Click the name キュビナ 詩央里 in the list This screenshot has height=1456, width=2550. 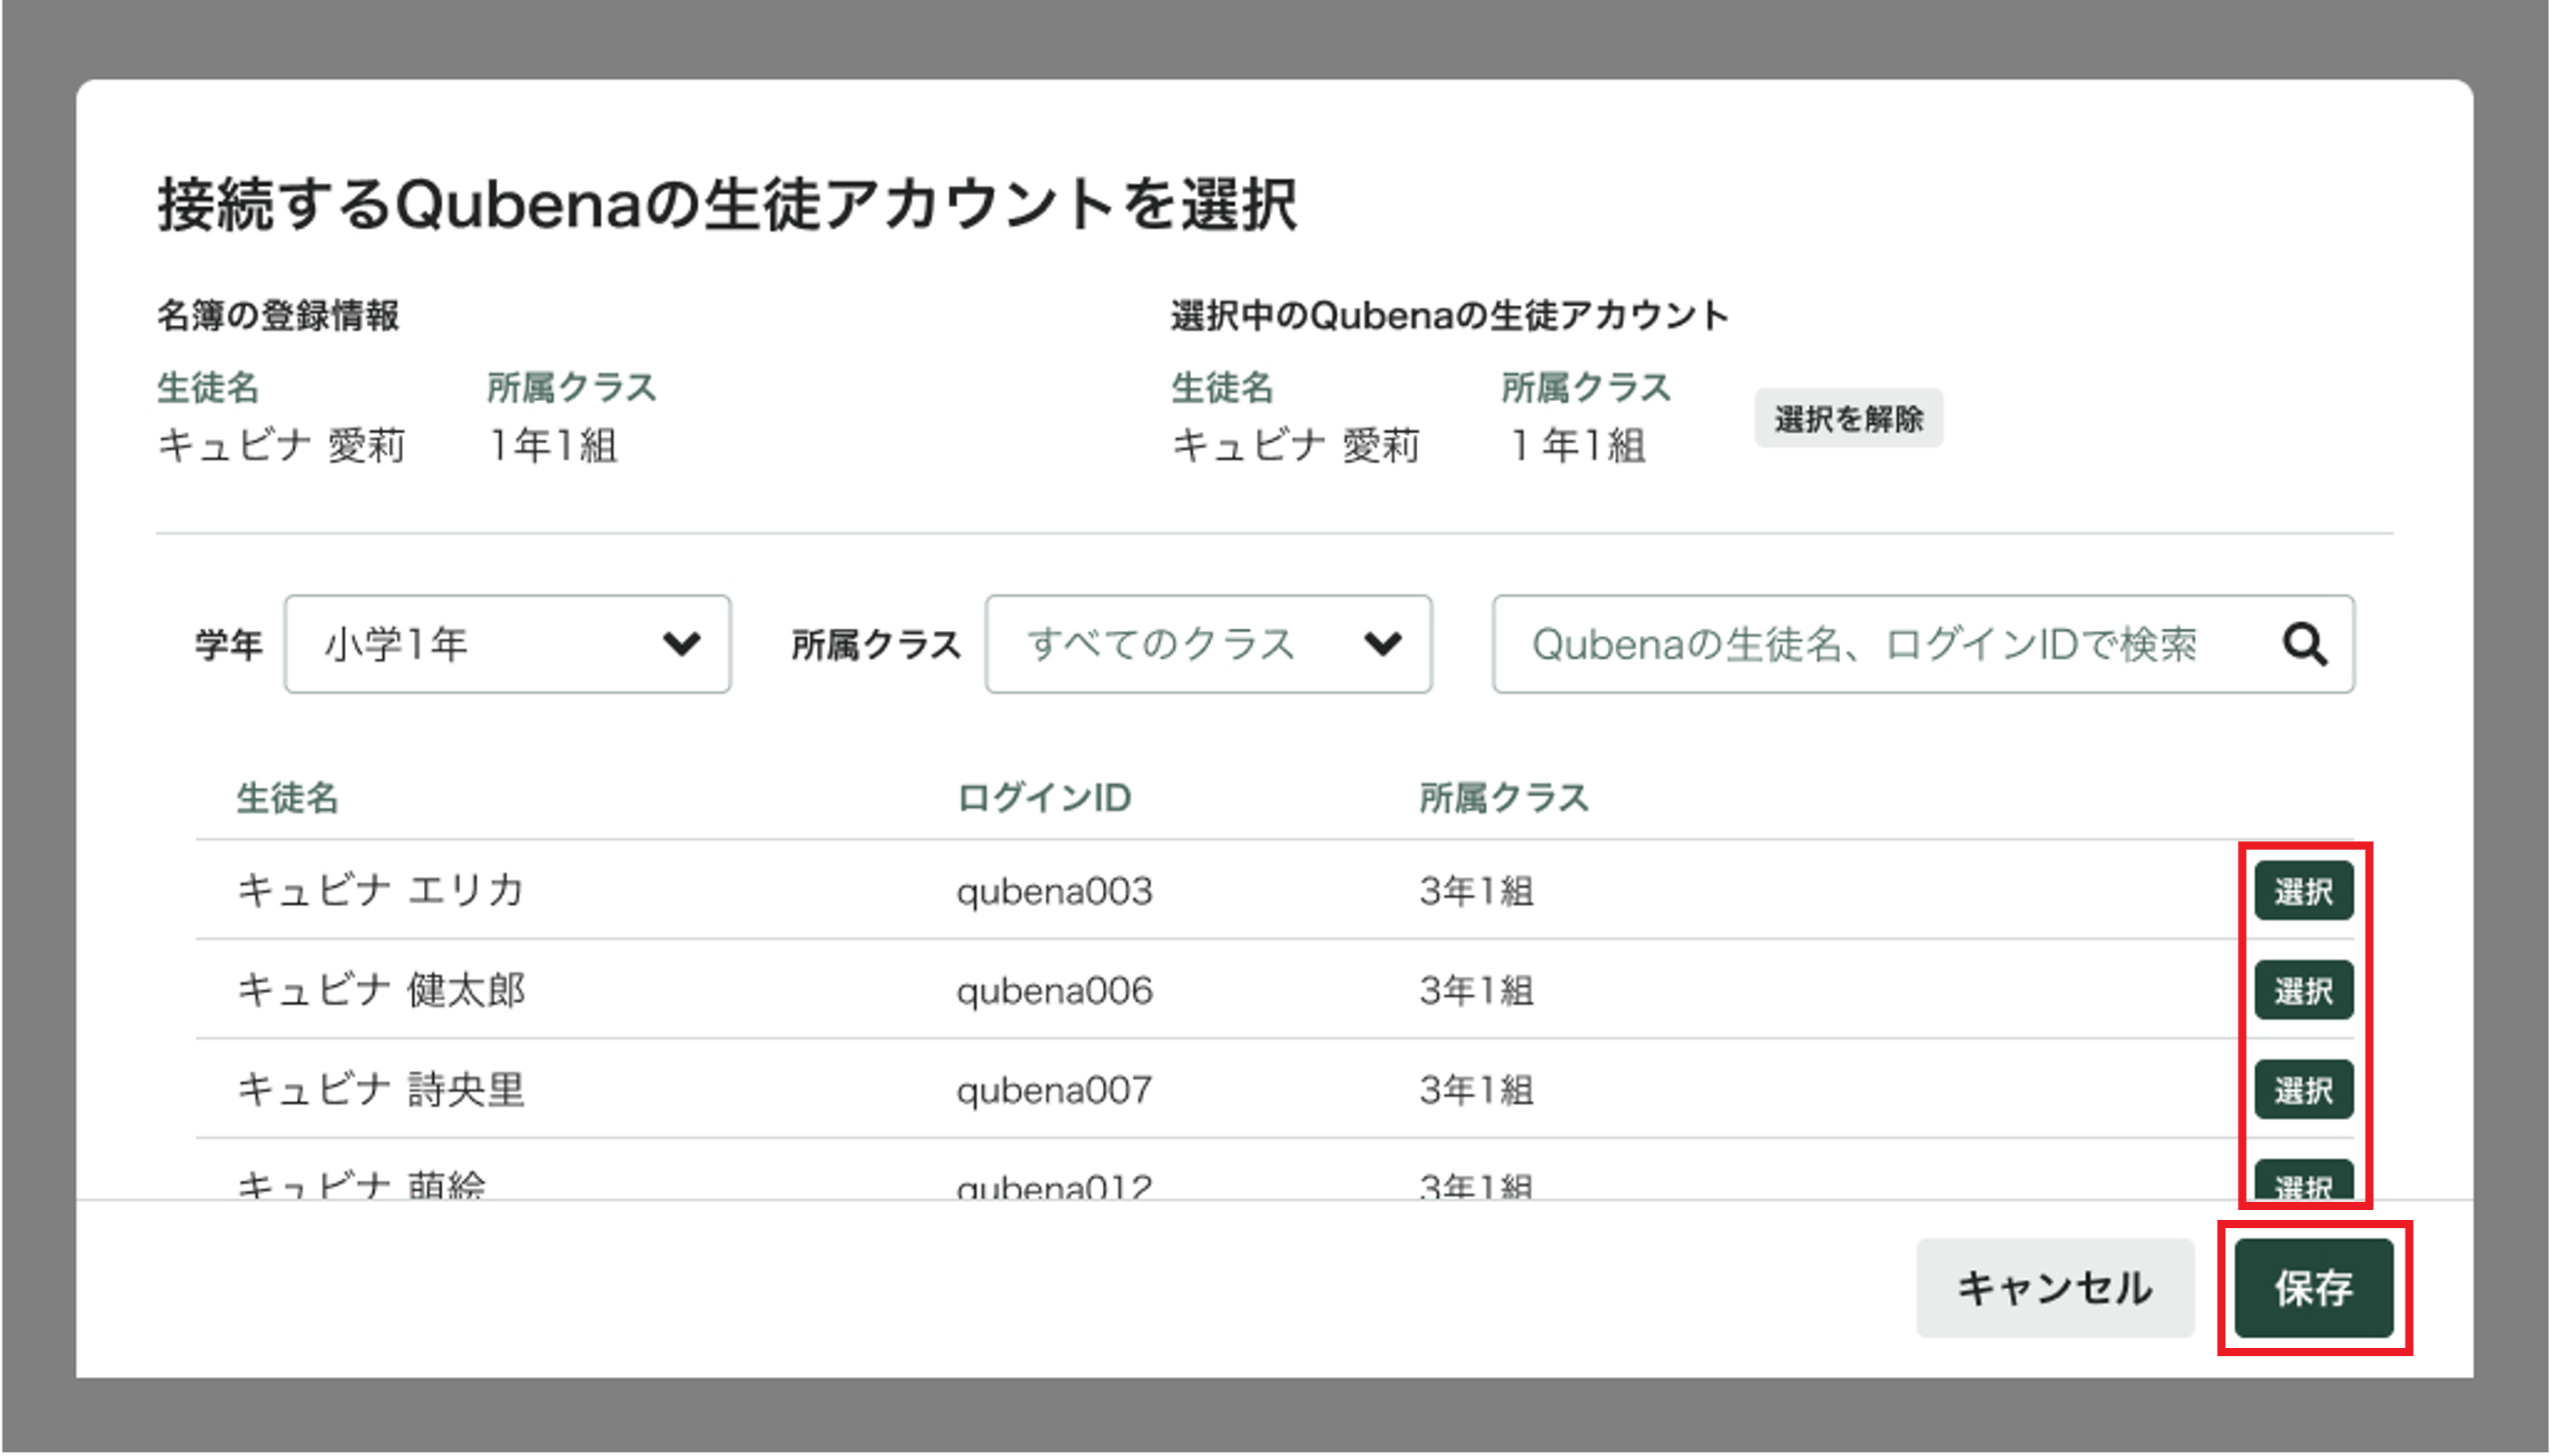(x=380, y=1089)
